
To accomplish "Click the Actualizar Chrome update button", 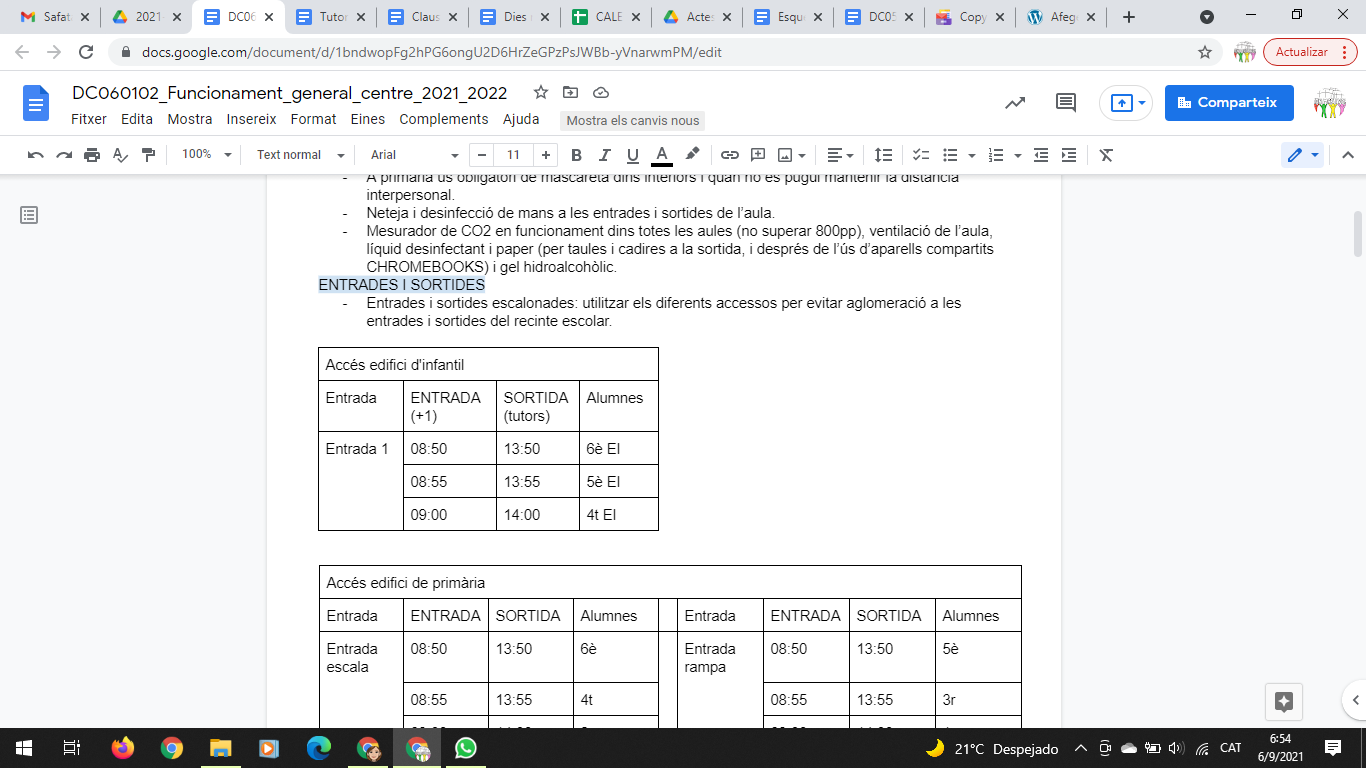I will coord(1310,52).
